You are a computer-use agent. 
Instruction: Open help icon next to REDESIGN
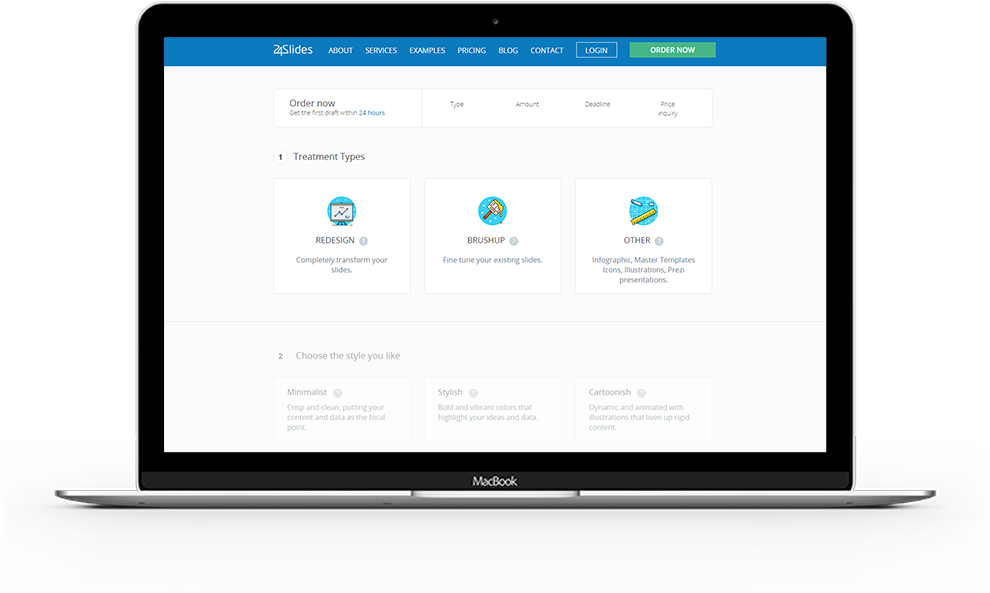(363, 241)
